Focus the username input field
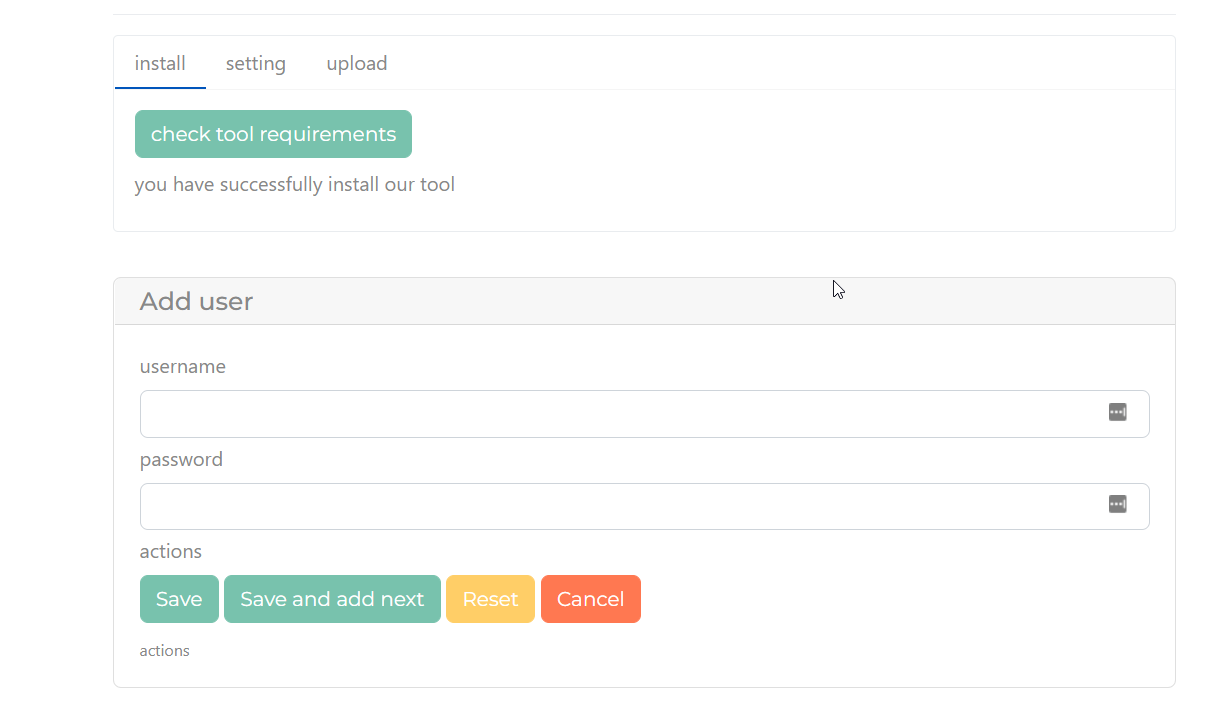Screen dimensions: 1219x716 click(x=644, y=414)
